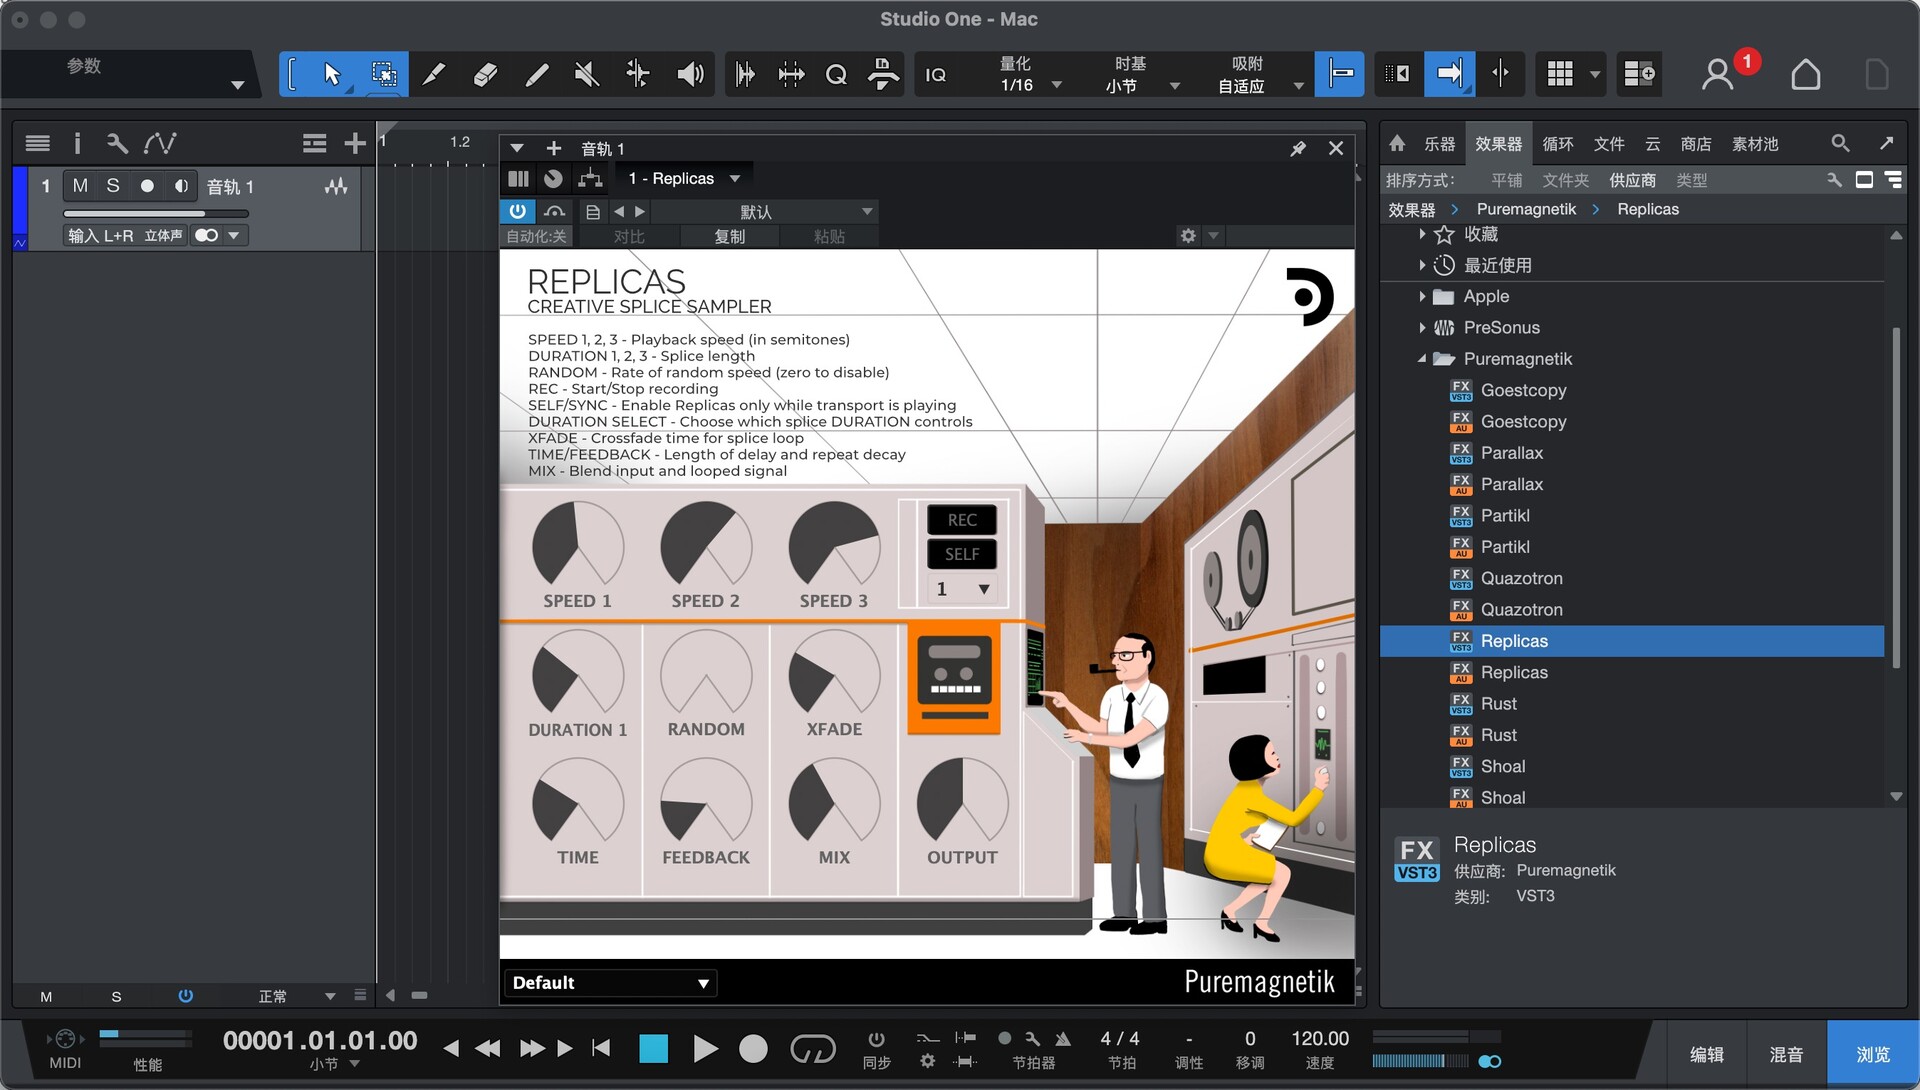Click the Quantize Q icon
This screenshot has height=1090, width=1920.
pos(836,74)
